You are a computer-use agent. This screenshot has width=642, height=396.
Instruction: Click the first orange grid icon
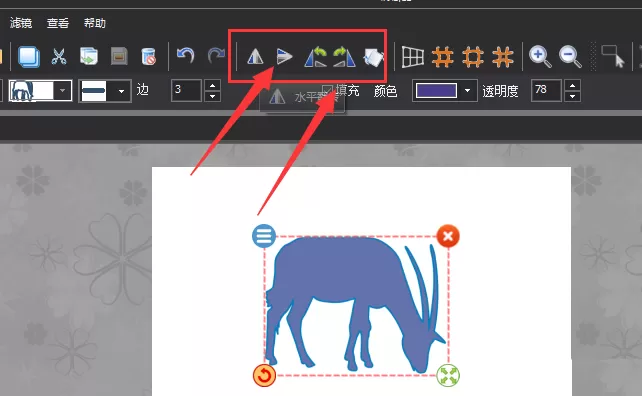(x=443, y=57)
